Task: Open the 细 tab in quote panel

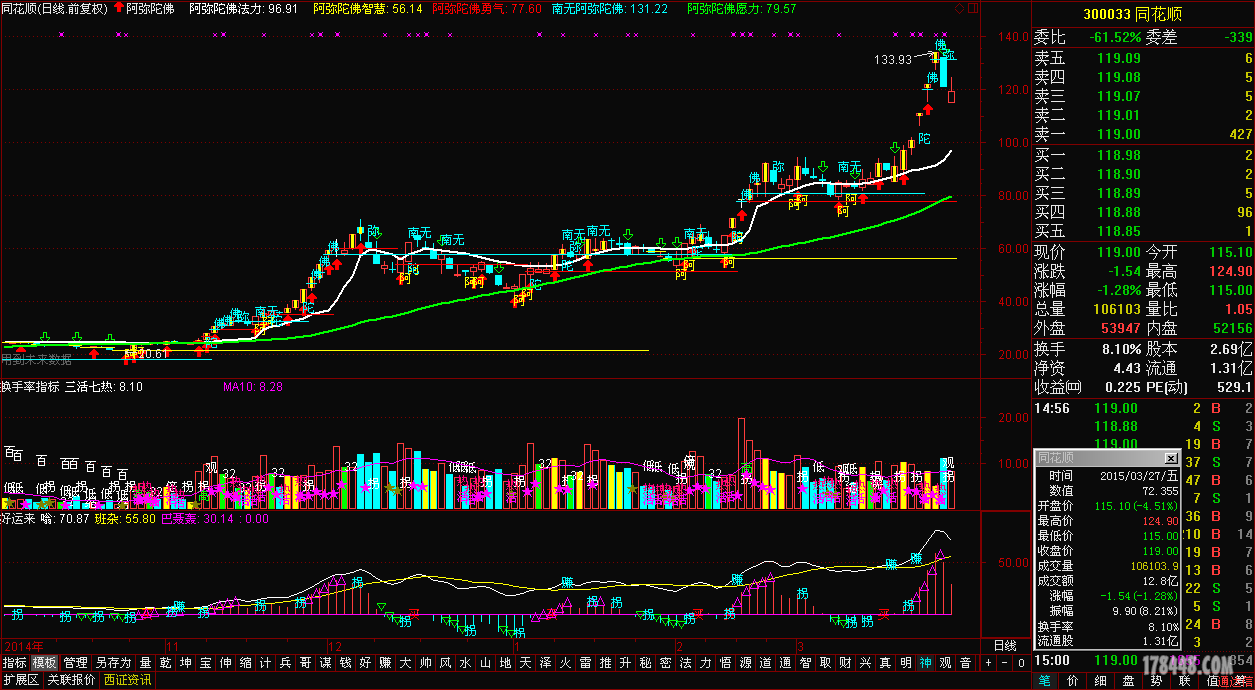Action: pos(1100,681)
